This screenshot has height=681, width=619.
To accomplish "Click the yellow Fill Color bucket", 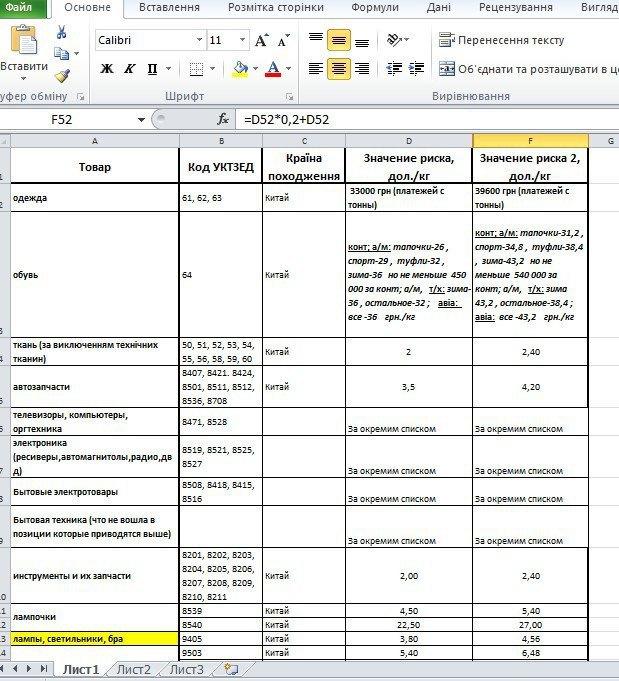I will point(239,69).
